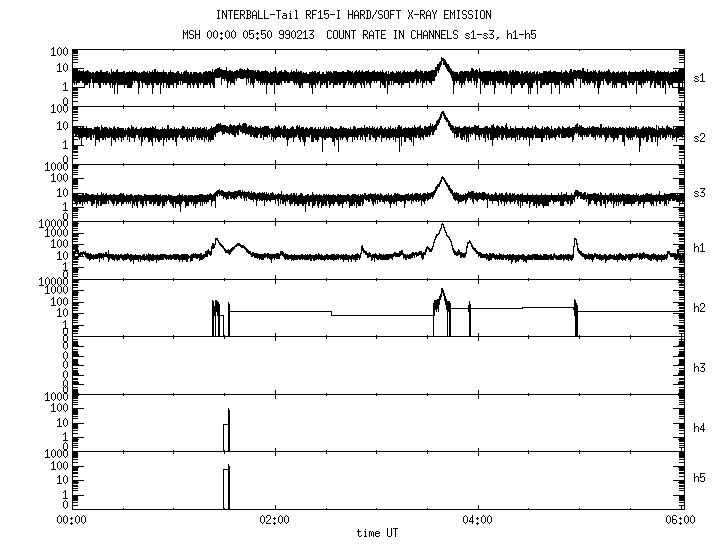Viewport: 720px width, 550px height.
Task: Select the h2 channel label
Action: tap(699, 308)
